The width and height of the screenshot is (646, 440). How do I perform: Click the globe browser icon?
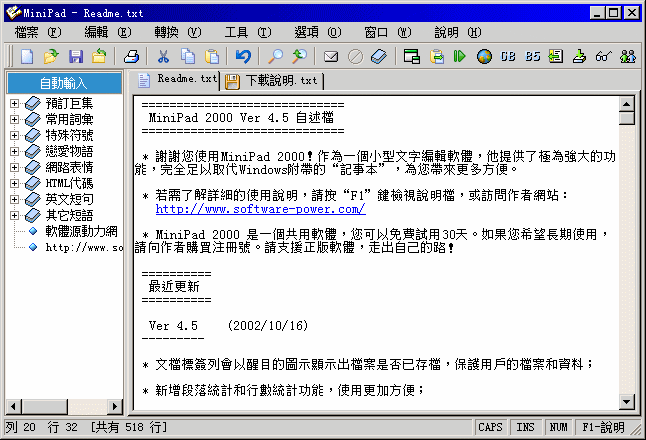(484, 56)
